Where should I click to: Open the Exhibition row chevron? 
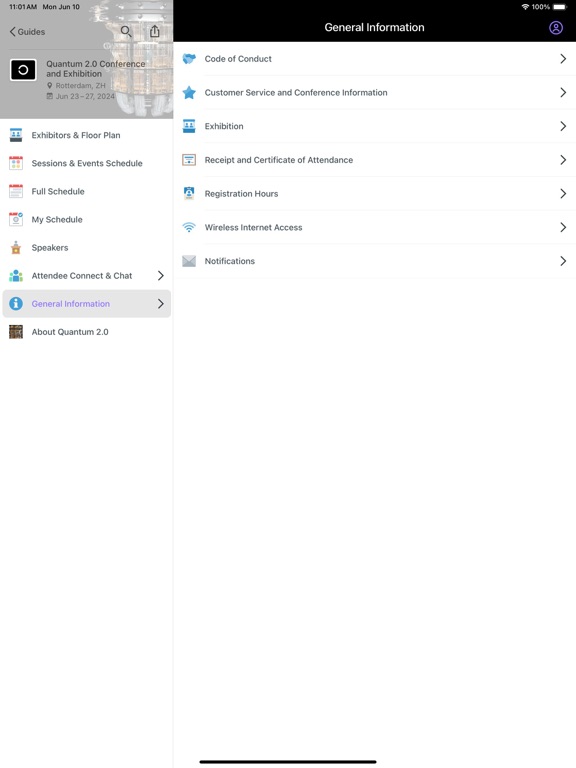click(x=563, y=126)
